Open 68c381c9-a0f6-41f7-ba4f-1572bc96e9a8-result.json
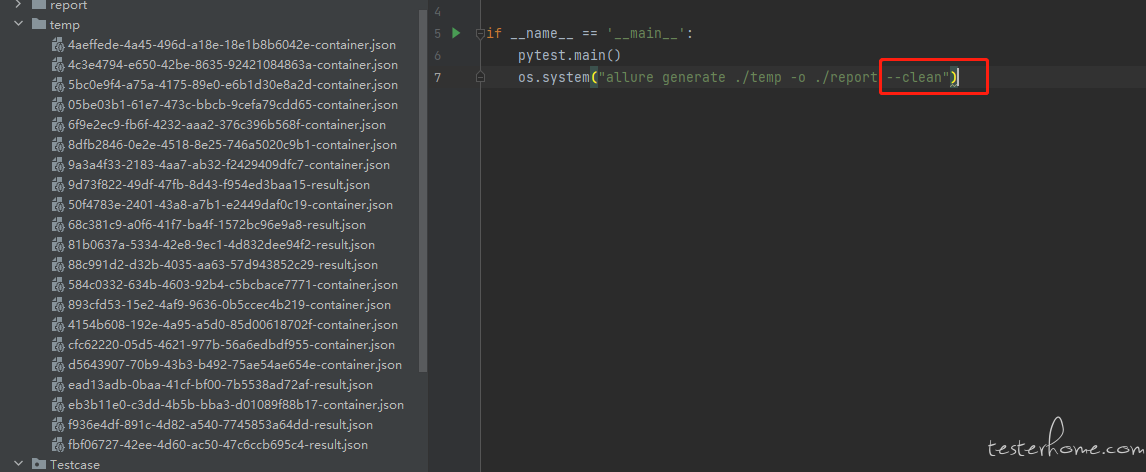Image resolution: width=1146 pixels, height=472 pixels. (216, 224)
